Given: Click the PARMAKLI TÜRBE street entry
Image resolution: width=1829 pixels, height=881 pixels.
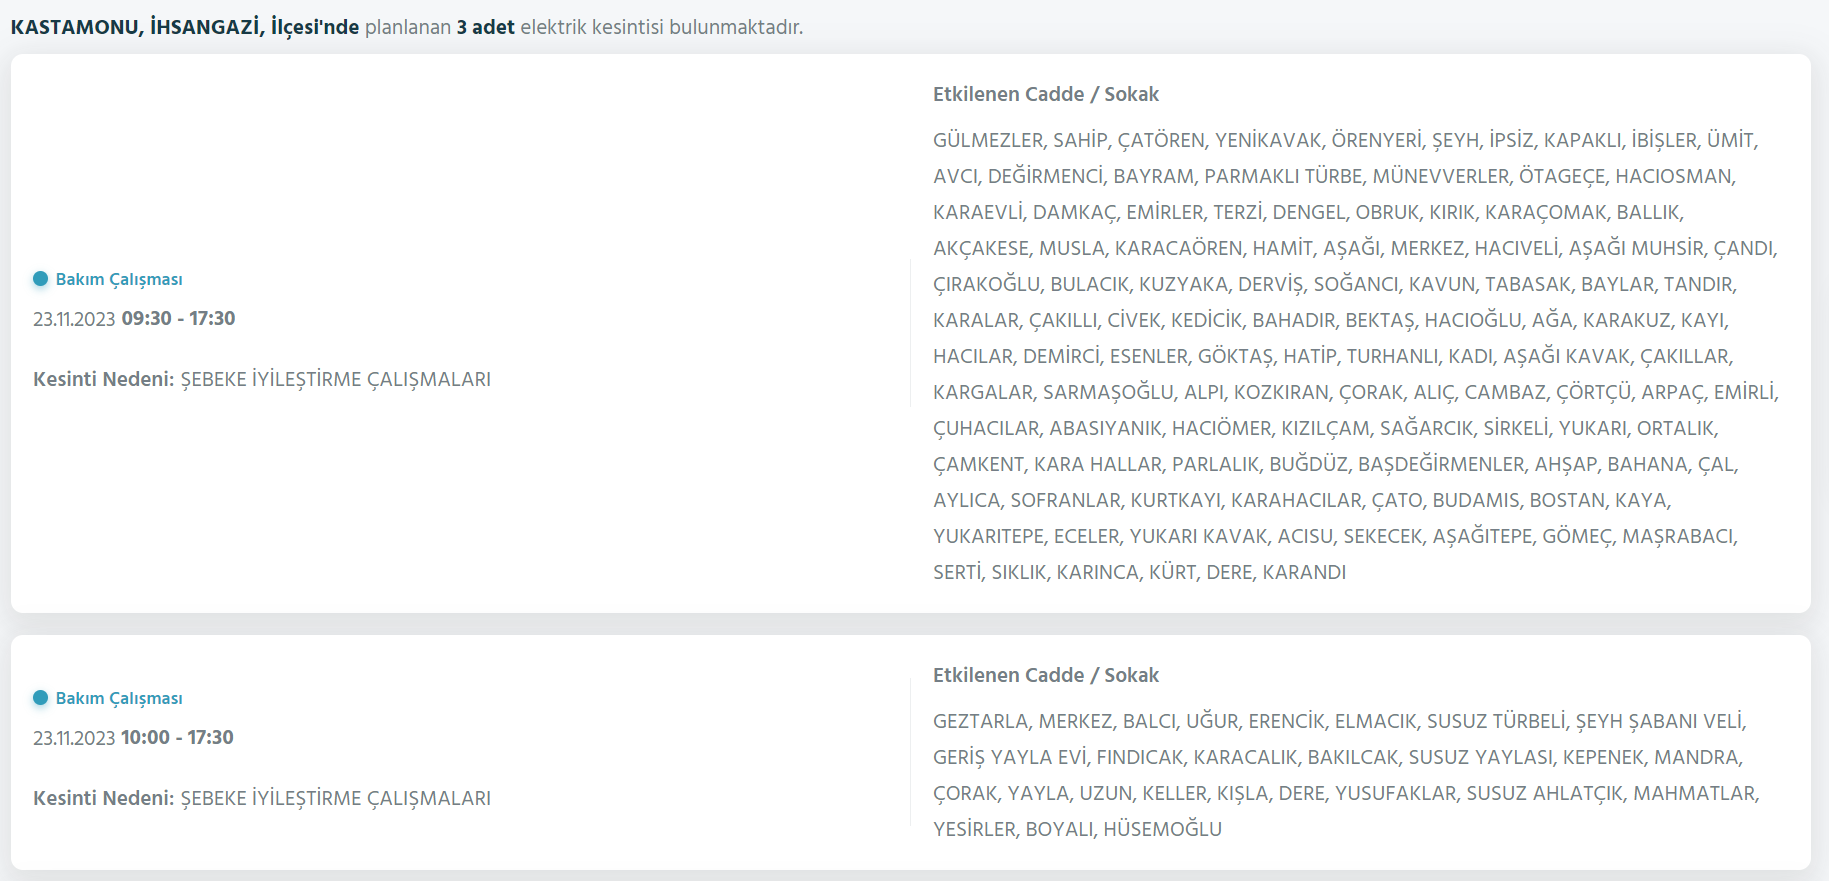Looking at the screenshot, I should pyautogui.click(x=1282, y=176).
